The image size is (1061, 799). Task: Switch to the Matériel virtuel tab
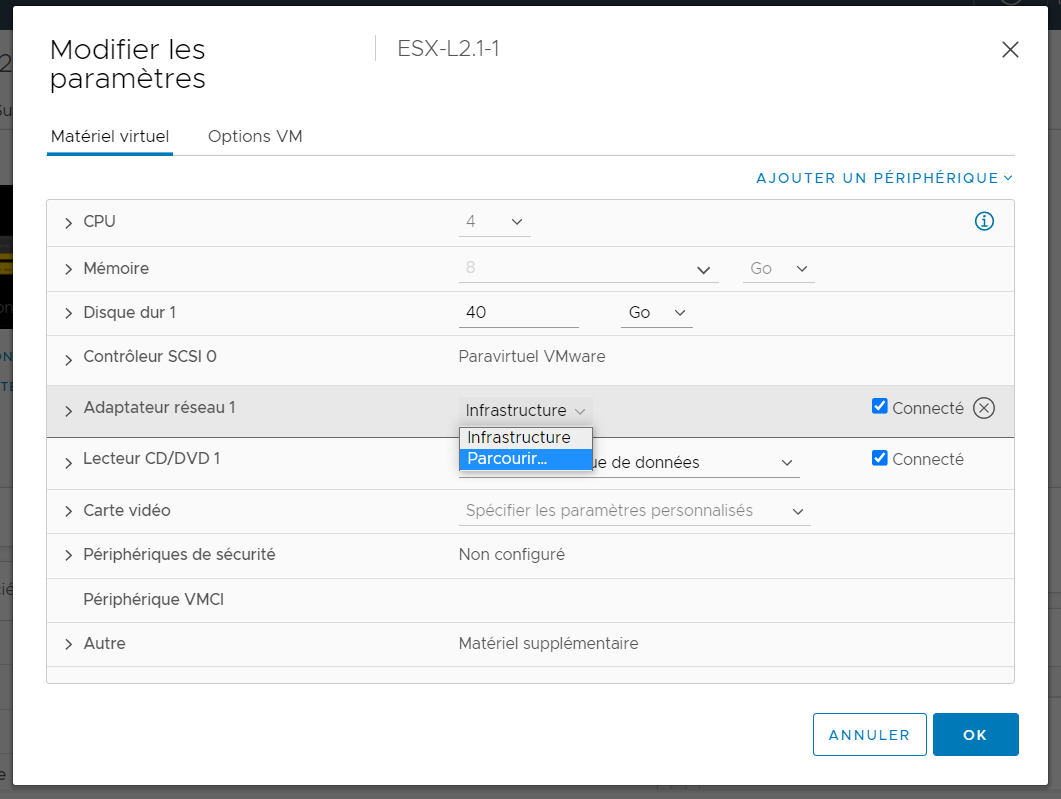[x=110, y=137]
